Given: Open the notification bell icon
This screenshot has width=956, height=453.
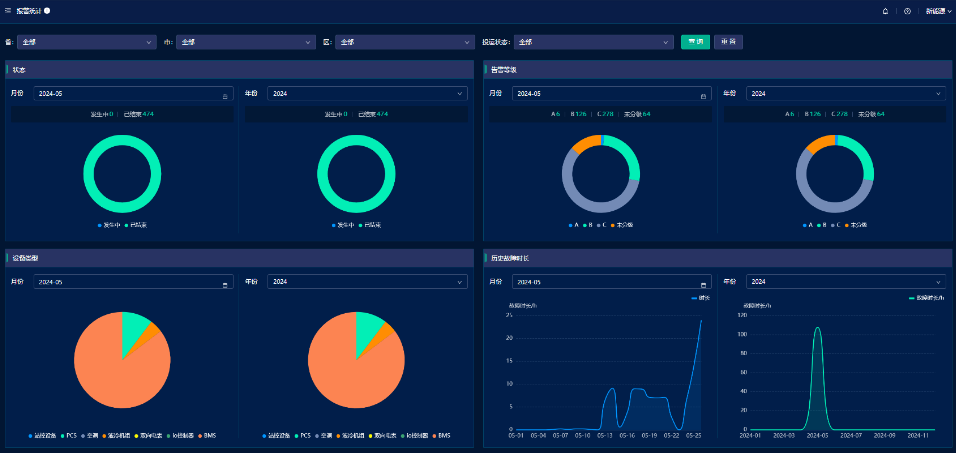Looking at the screenshot, I should click(x=885, y=11).
